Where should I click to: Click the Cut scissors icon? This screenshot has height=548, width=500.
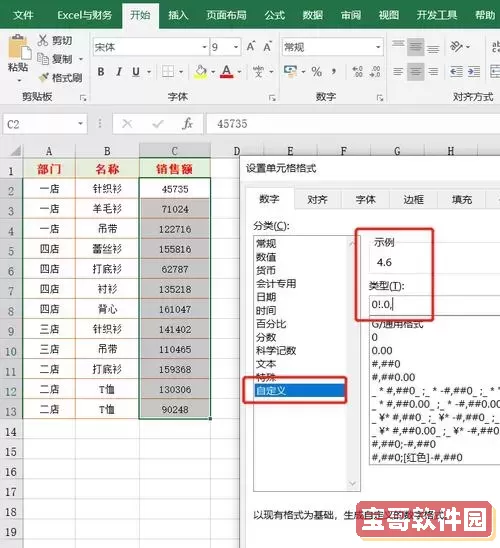(x=43, y=40)
